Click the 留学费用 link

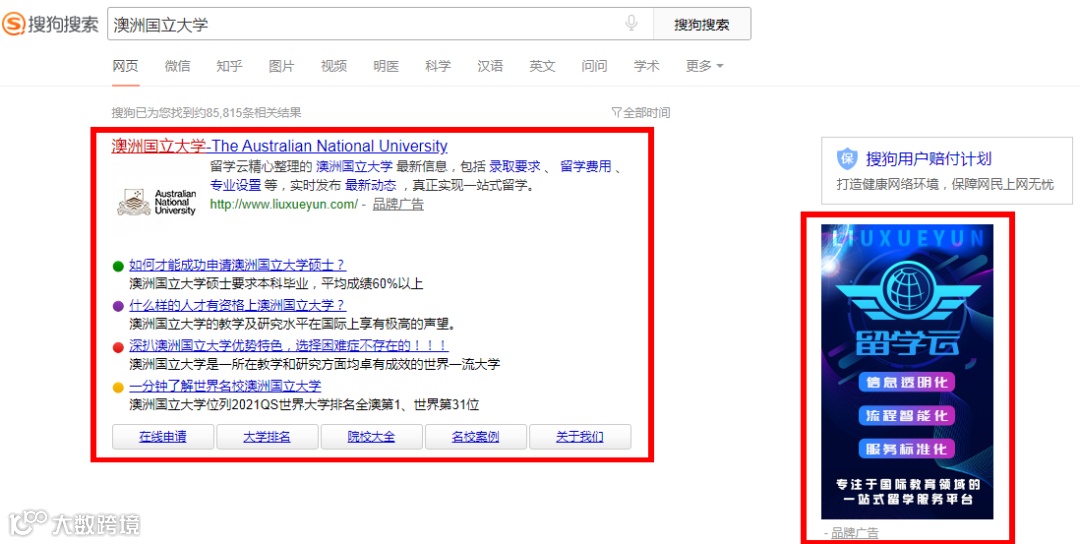(585, 167)
